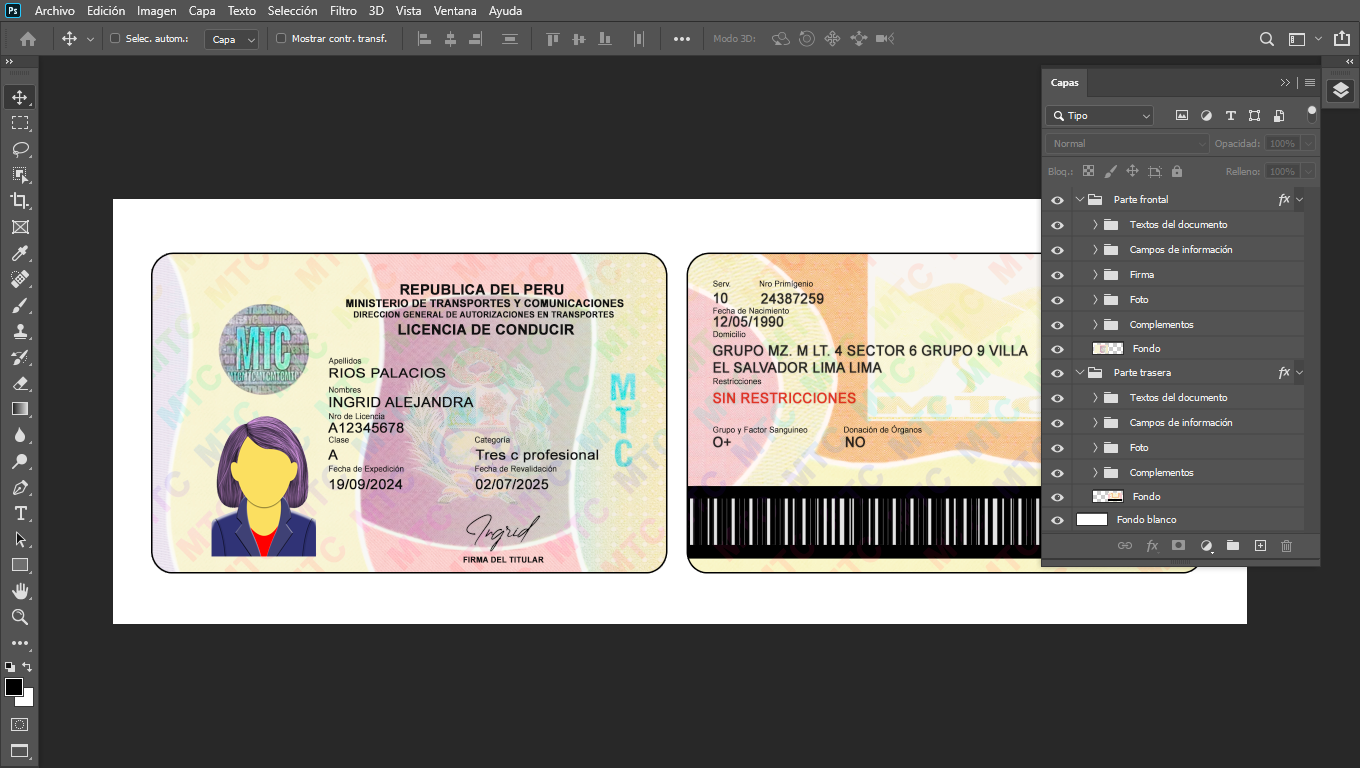The height and width of the screenshot is (768, 1360).
Task: Select the Spot Healing Brush tool
Action: click(x=20, y=279)
